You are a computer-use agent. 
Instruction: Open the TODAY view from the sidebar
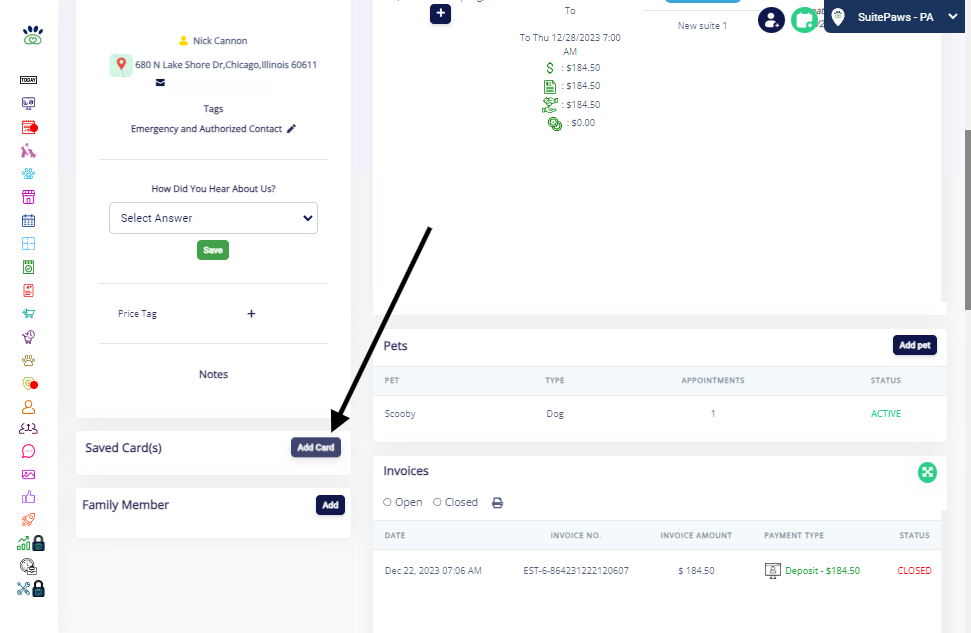pos(28,80)
